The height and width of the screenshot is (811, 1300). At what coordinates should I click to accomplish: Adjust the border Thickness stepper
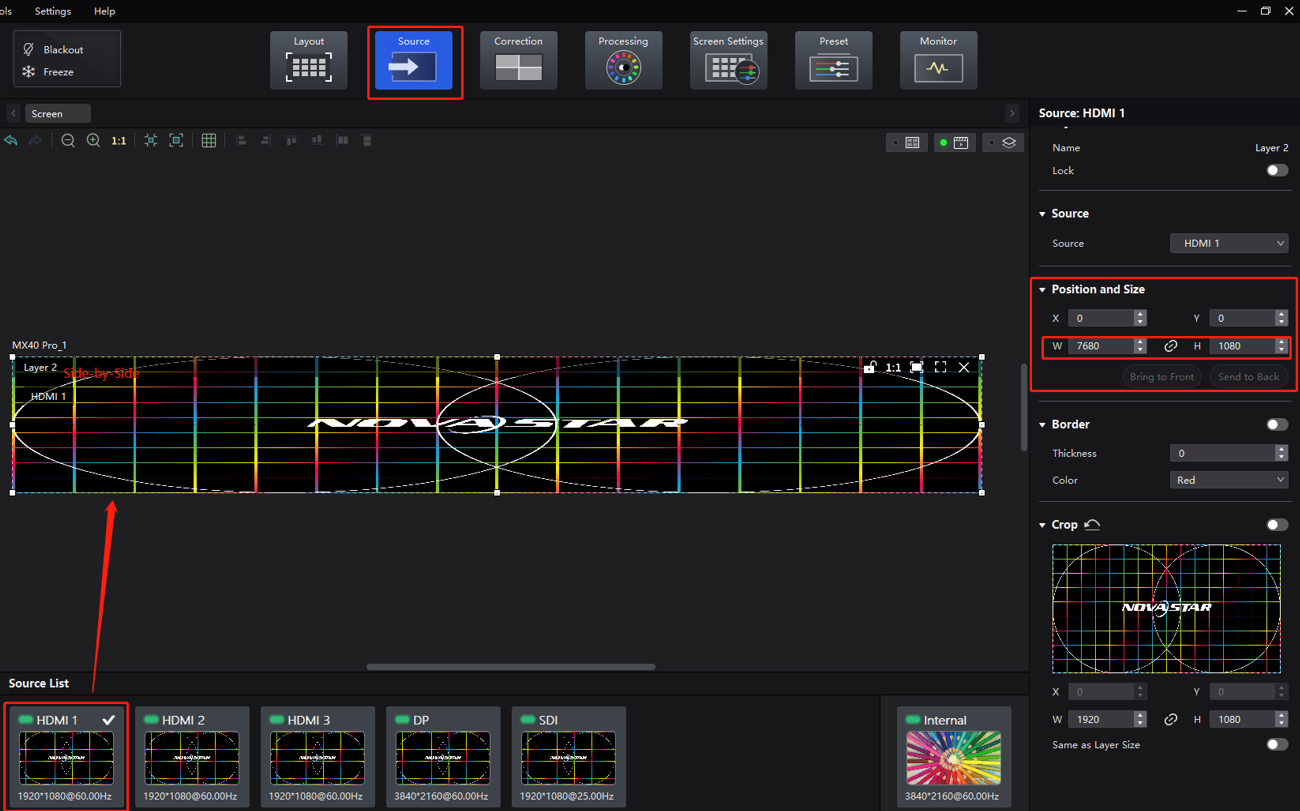point(1281,453)
